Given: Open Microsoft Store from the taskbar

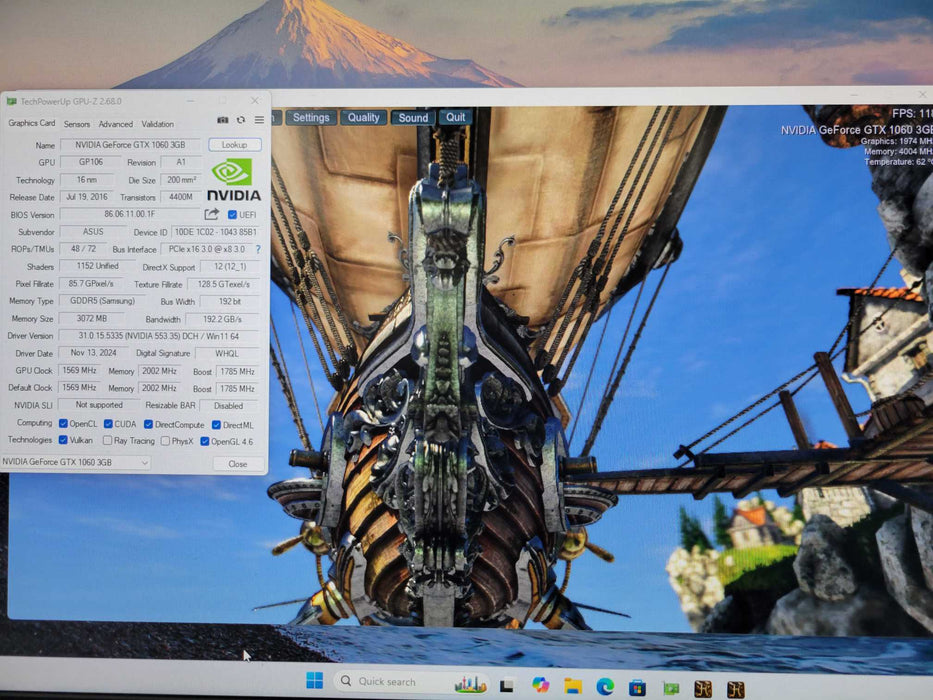Looking at the screenshot, I should click(637, 688).
